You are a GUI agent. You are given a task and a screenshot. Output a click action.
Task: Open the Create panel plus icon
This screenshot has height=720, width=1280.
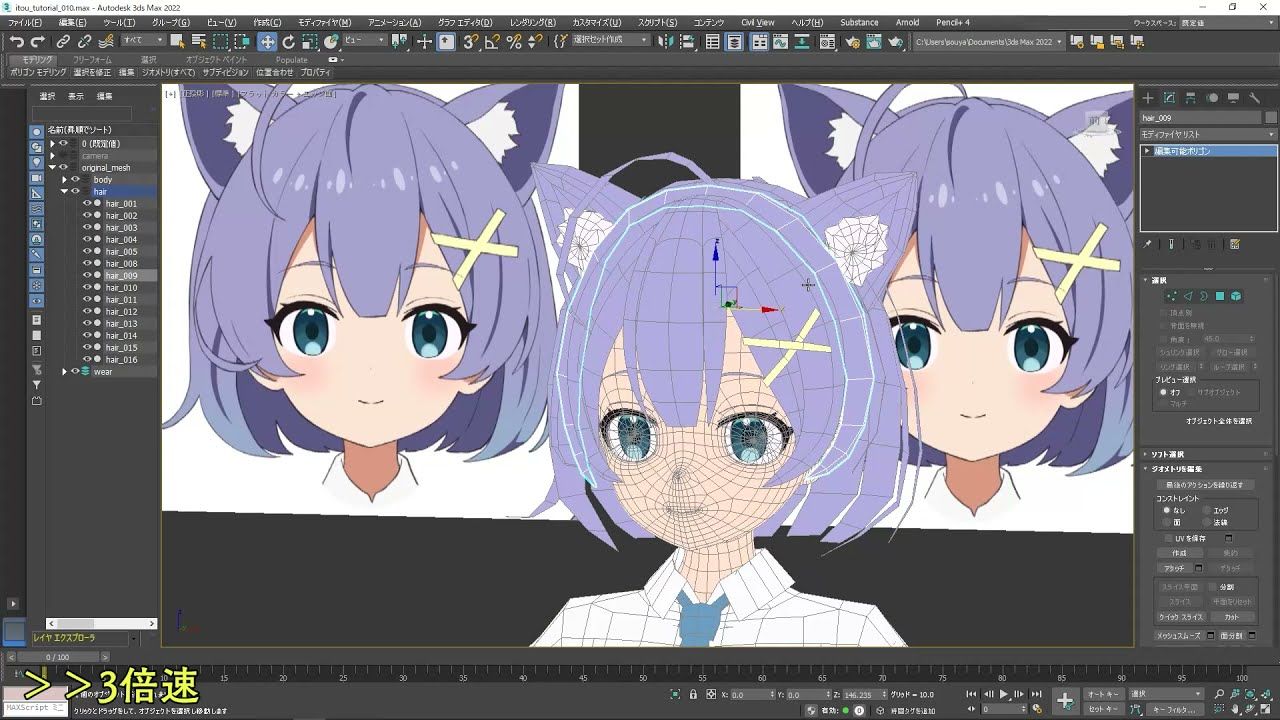pos(1148,98)
